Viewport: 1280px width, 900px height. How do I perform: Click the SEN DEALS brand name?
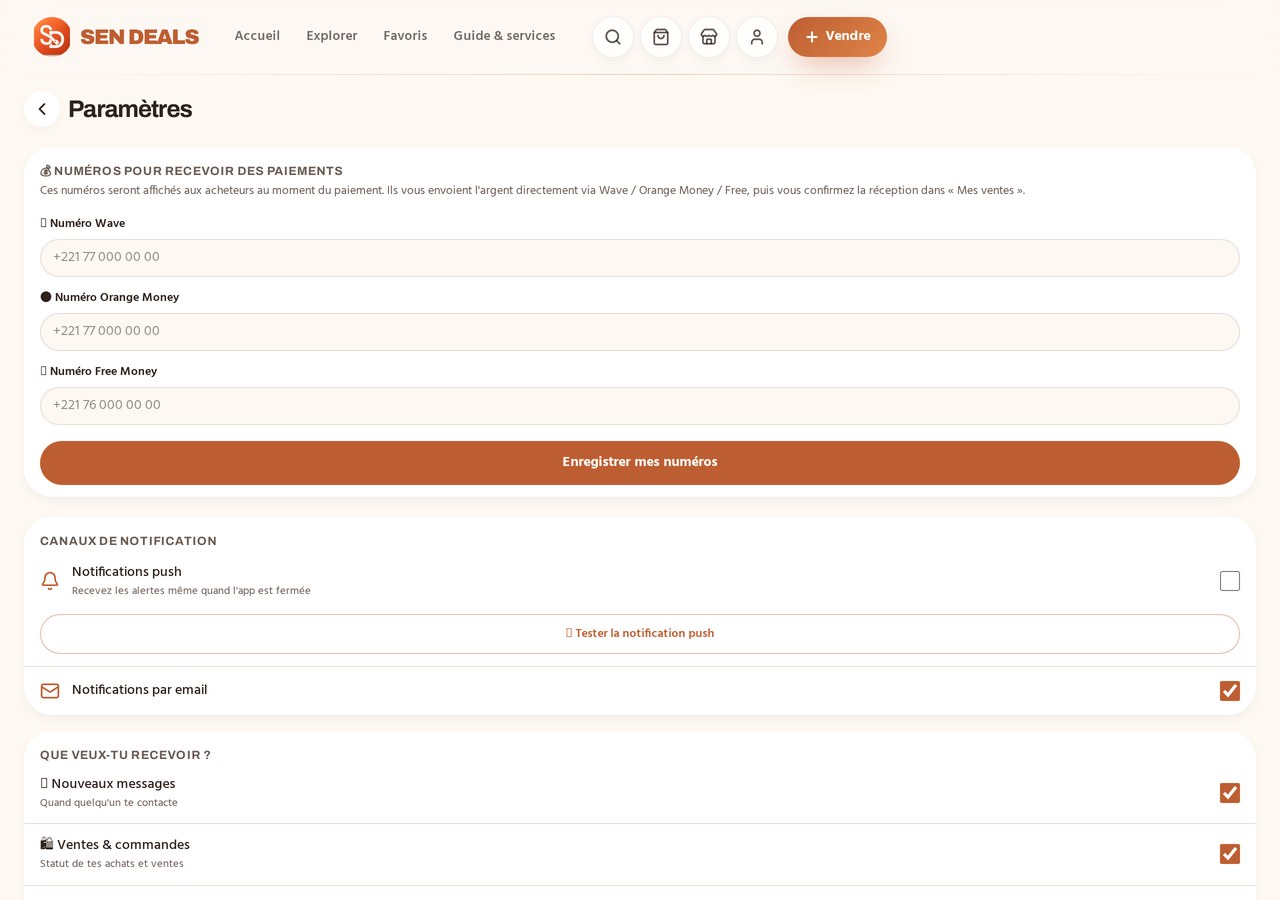click(140, 37)
